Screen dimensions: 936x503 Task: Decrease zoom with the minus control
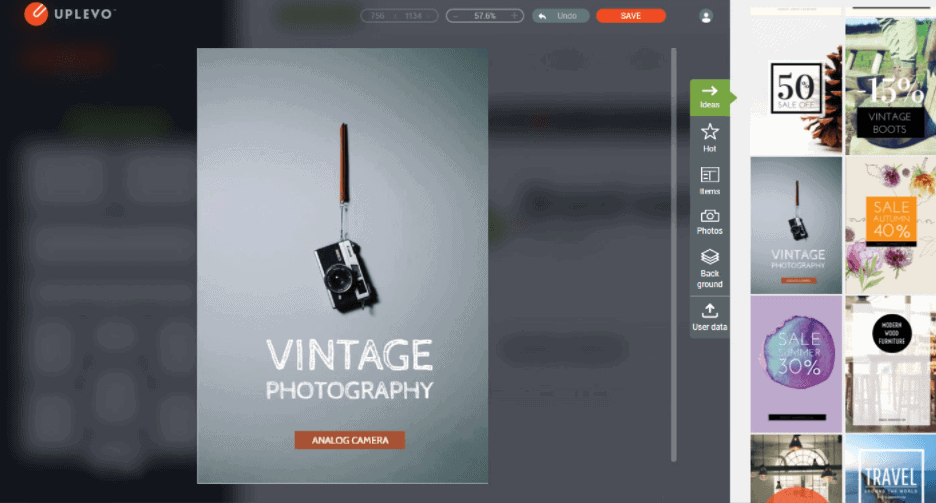point(455,16)
